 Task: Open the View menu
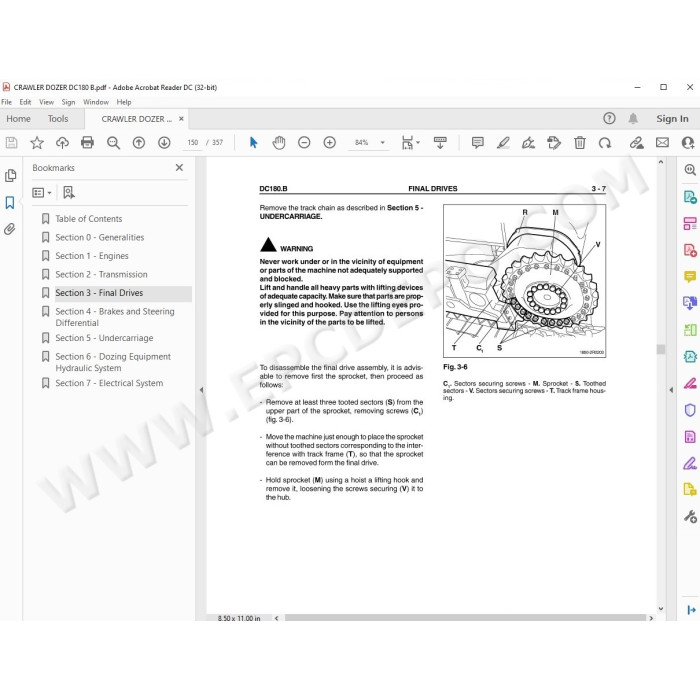[x=46, y=102]
